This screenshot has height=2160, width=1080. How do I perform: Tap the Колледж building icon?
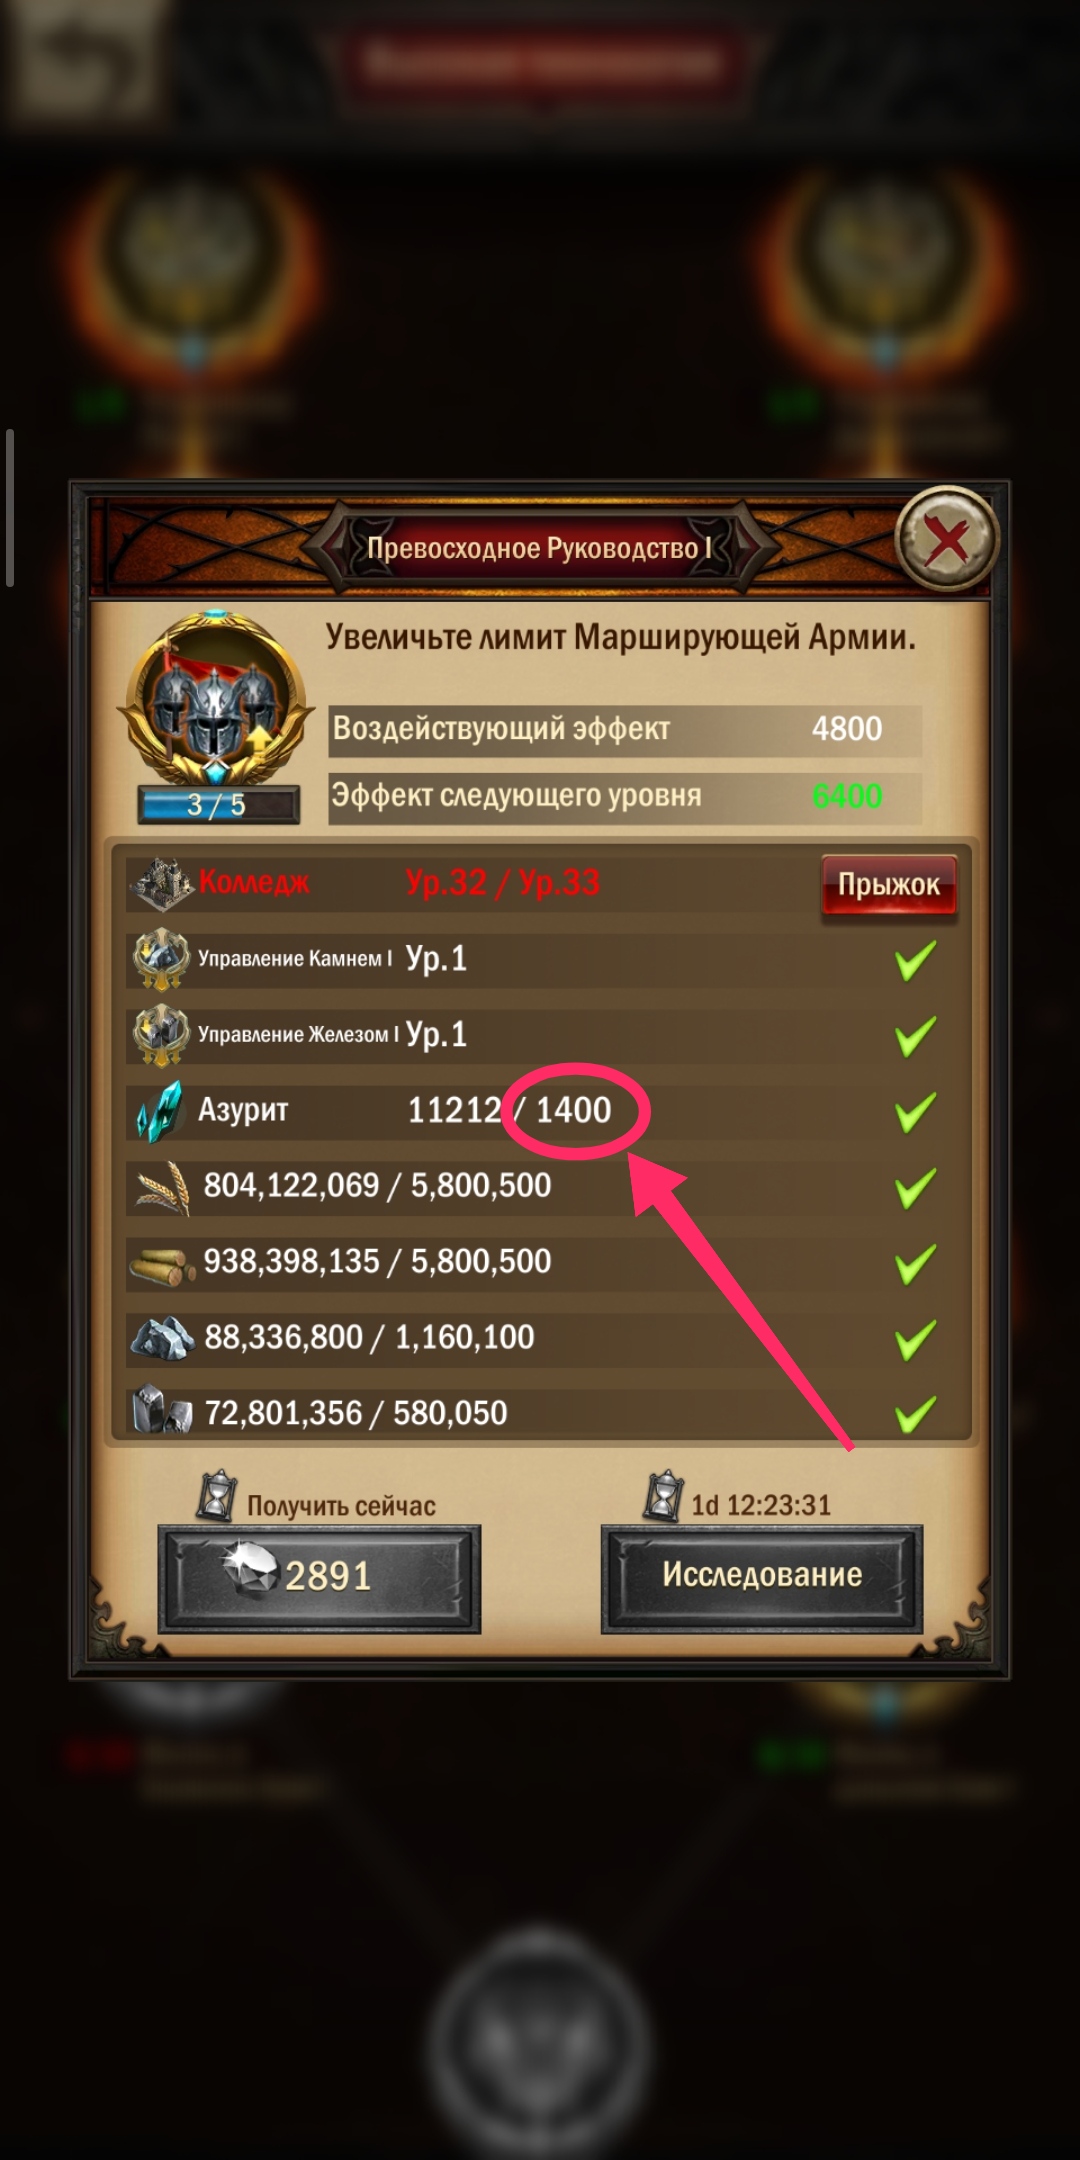[x=161, y=883]
